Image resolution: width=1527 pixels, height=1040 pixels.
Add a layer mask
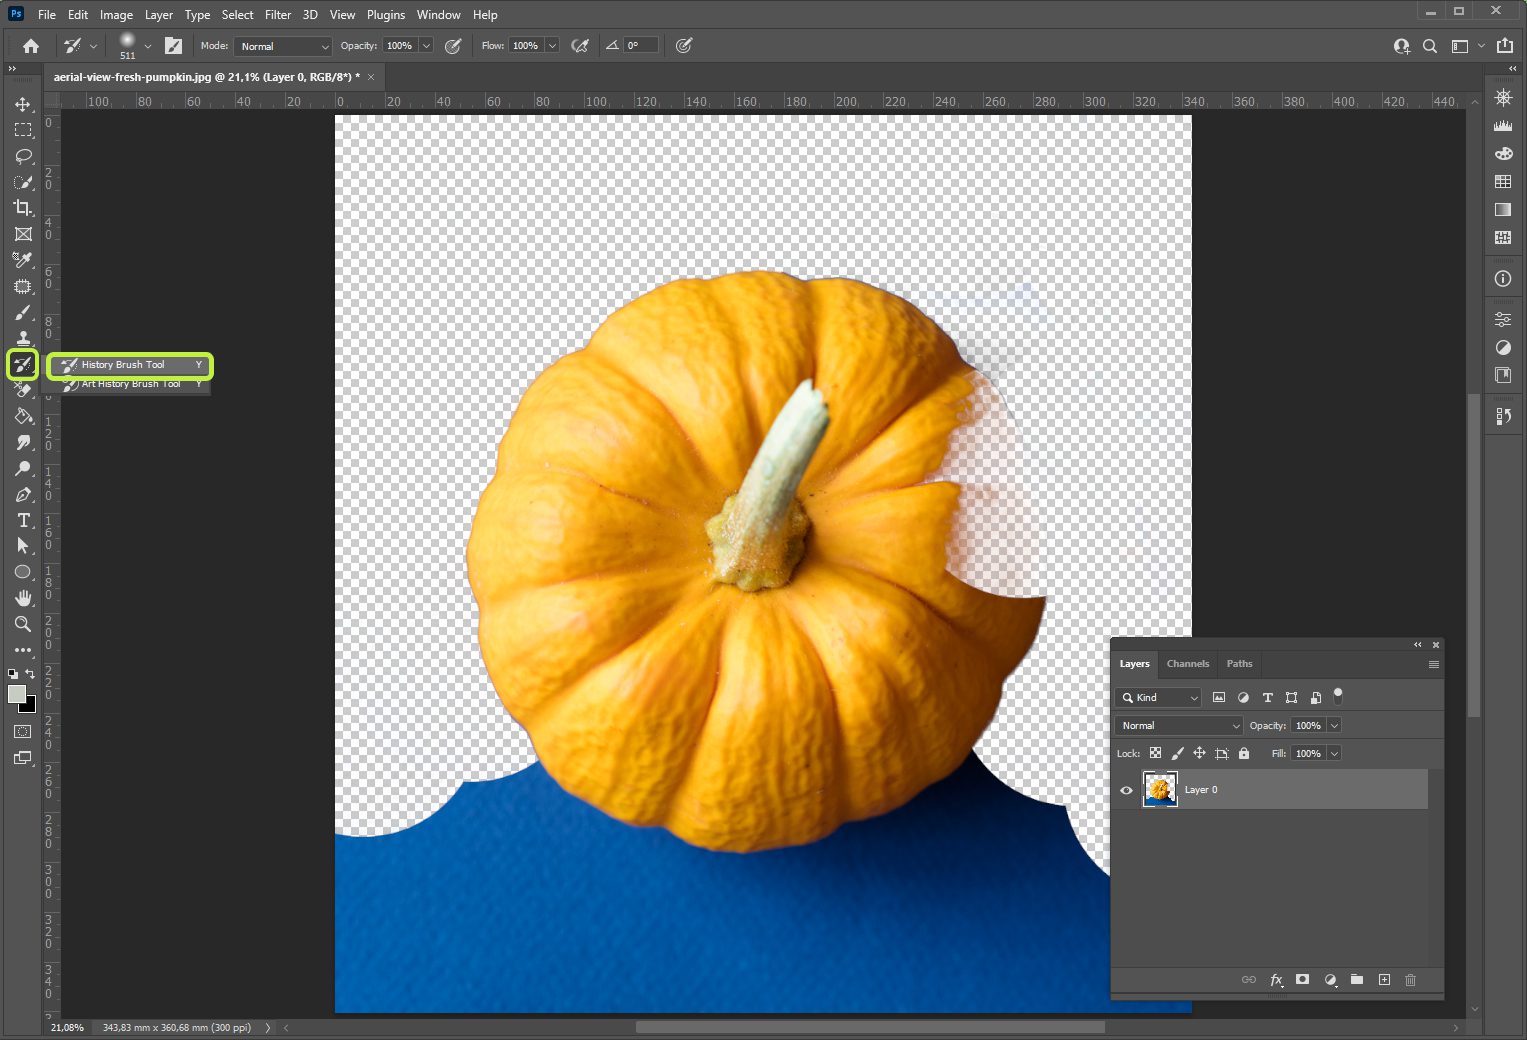(x=1302, y=980)
